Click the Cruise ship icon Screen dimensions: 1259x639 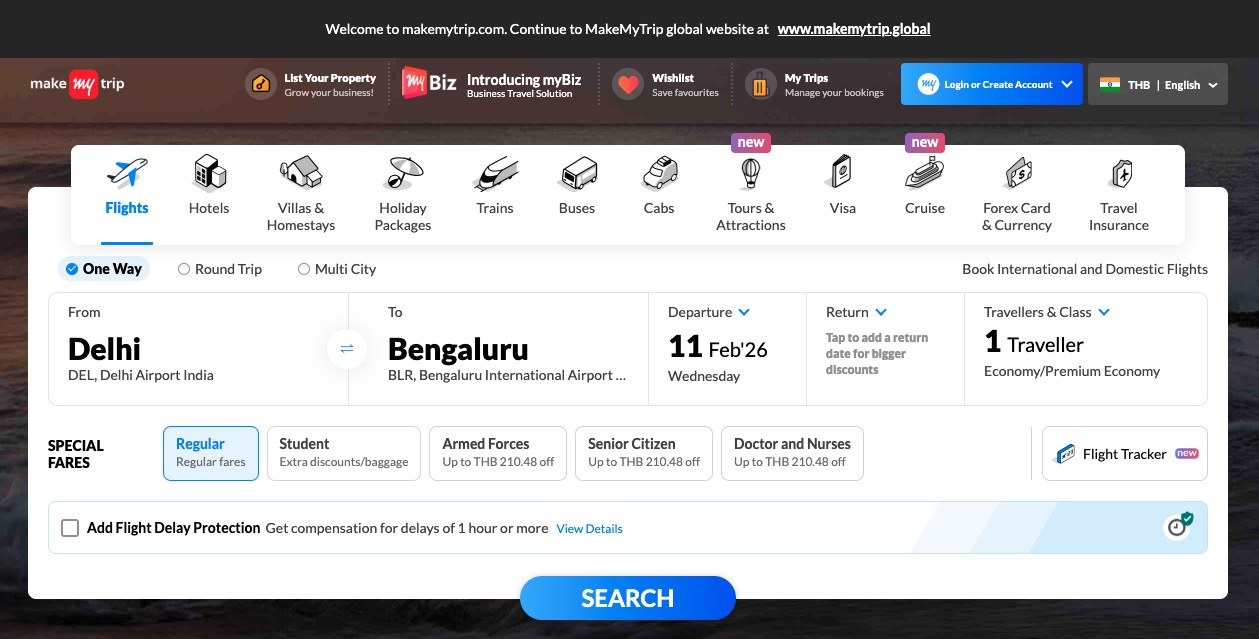(x=925, y=174)
